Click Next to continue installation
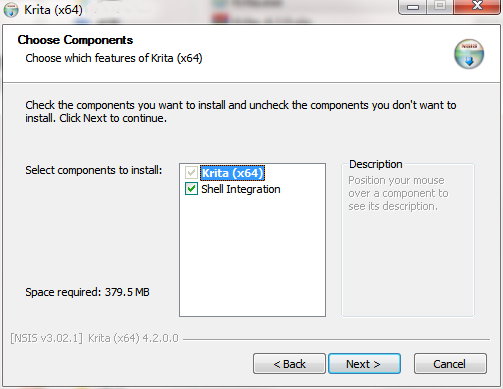This screenshot has height=389, width=503. [364, 364]
